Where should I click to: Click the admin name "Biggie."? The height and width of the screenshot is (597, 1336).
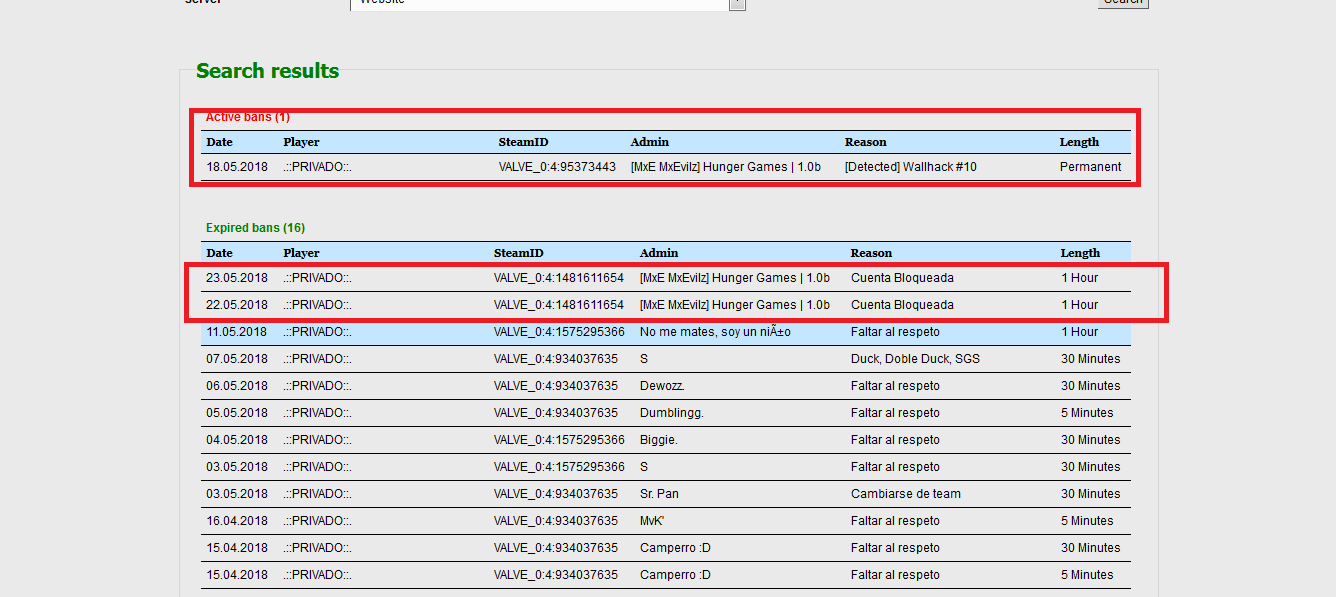pos(659,440)
